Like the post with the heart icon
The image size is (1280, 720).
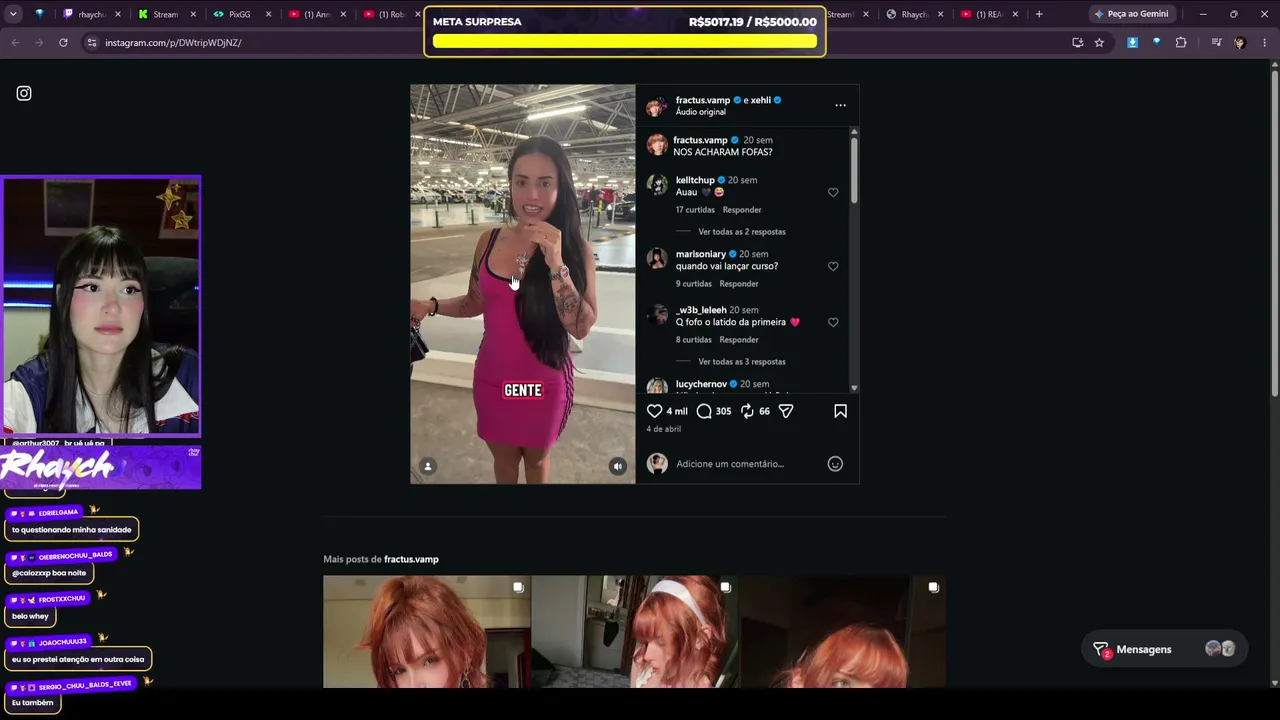(x=654, y=411)
